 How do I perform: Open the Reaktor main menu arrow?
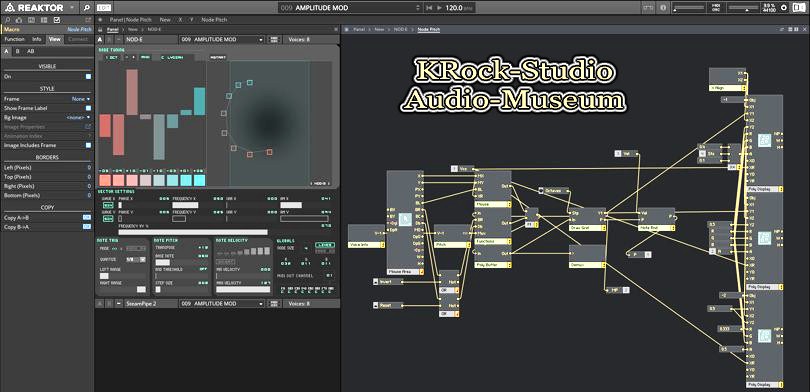click(71, 8)
